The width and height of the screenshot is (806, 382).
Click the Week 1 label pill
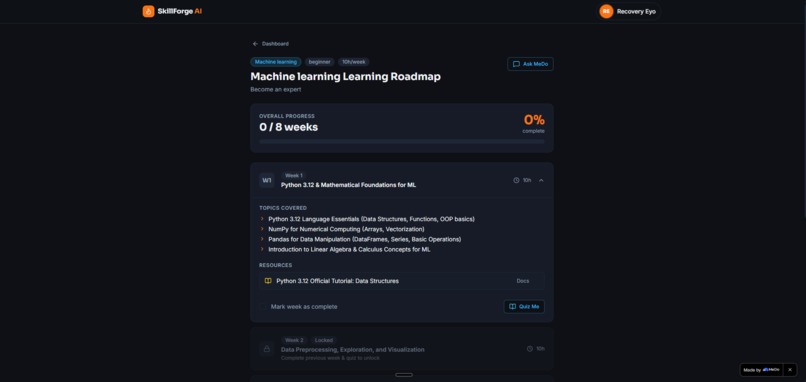tap(294, 175)
